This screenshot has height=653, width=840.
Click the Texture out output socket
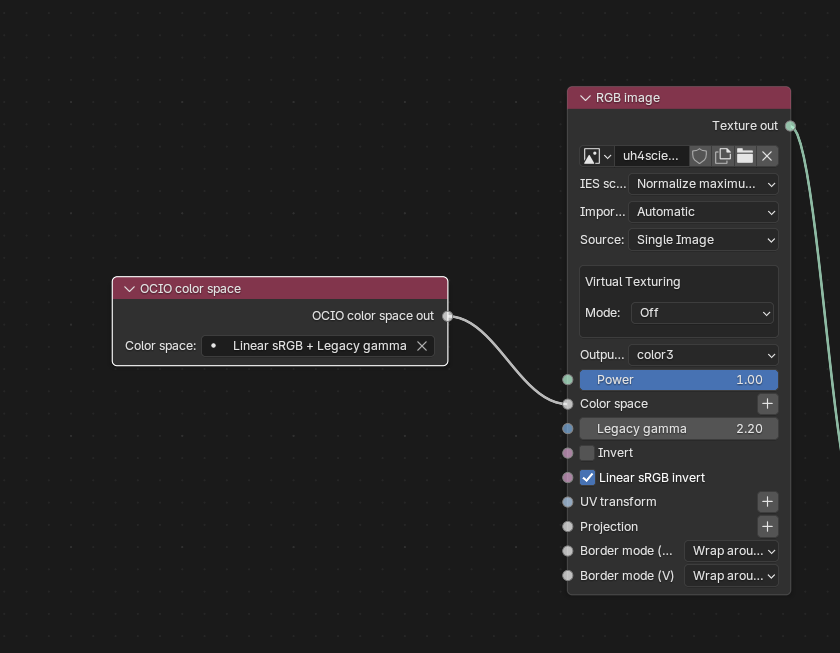pyautogui.click(x=790, y=126)
